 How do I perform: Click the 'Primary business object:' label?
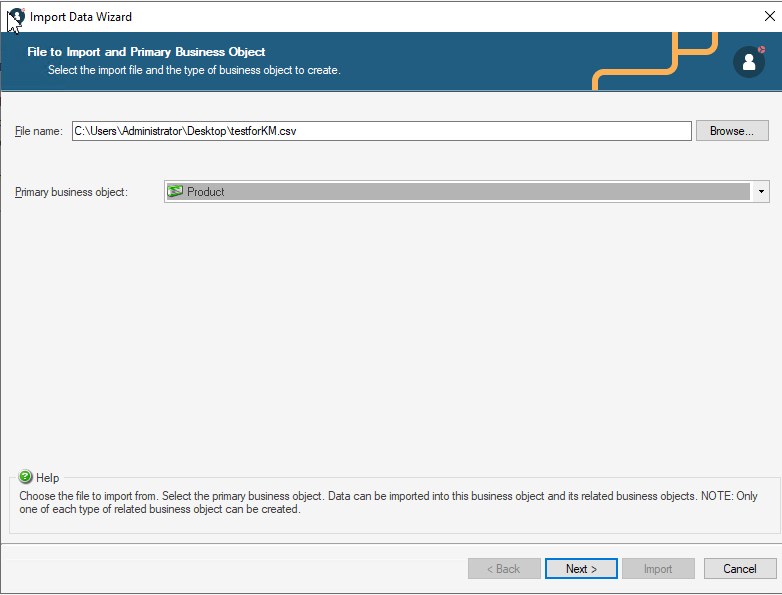(72, 192)
